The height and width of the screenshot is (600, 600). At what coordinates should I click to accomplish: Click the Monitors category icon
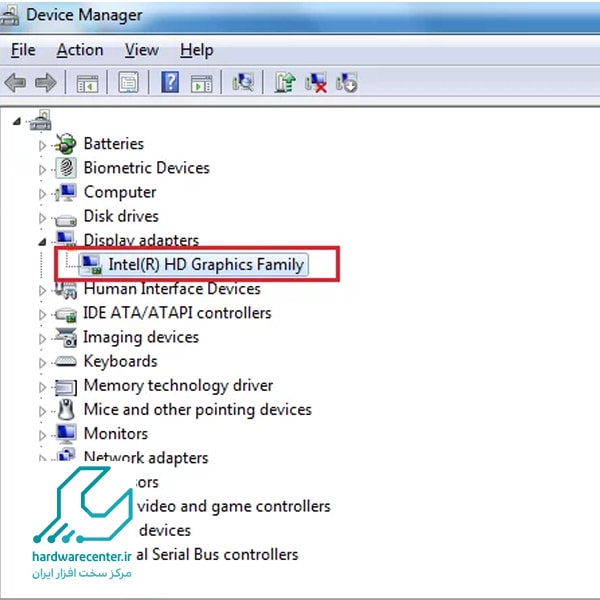66,434
